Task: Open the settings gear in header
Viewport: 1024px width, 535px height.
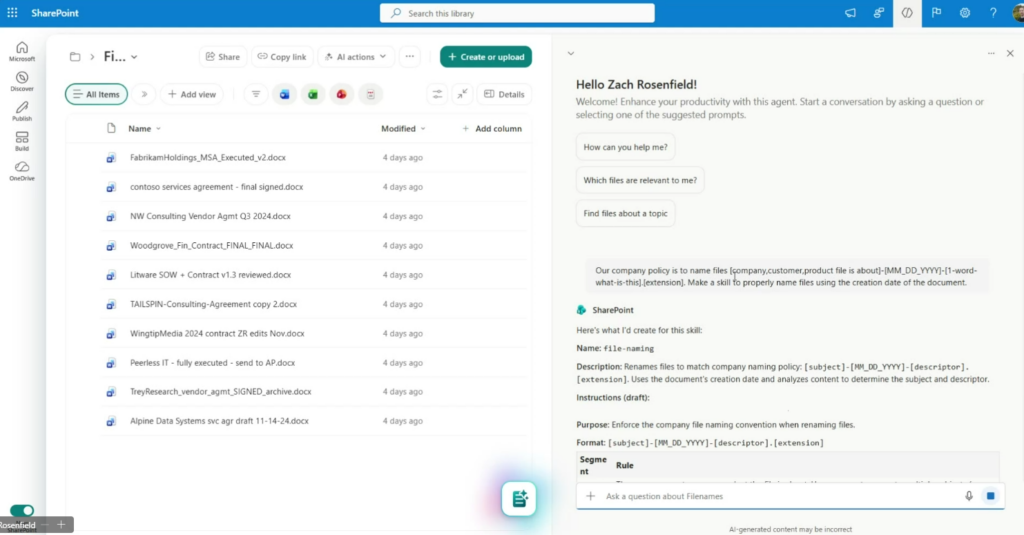Action: (x=965, y=13)
